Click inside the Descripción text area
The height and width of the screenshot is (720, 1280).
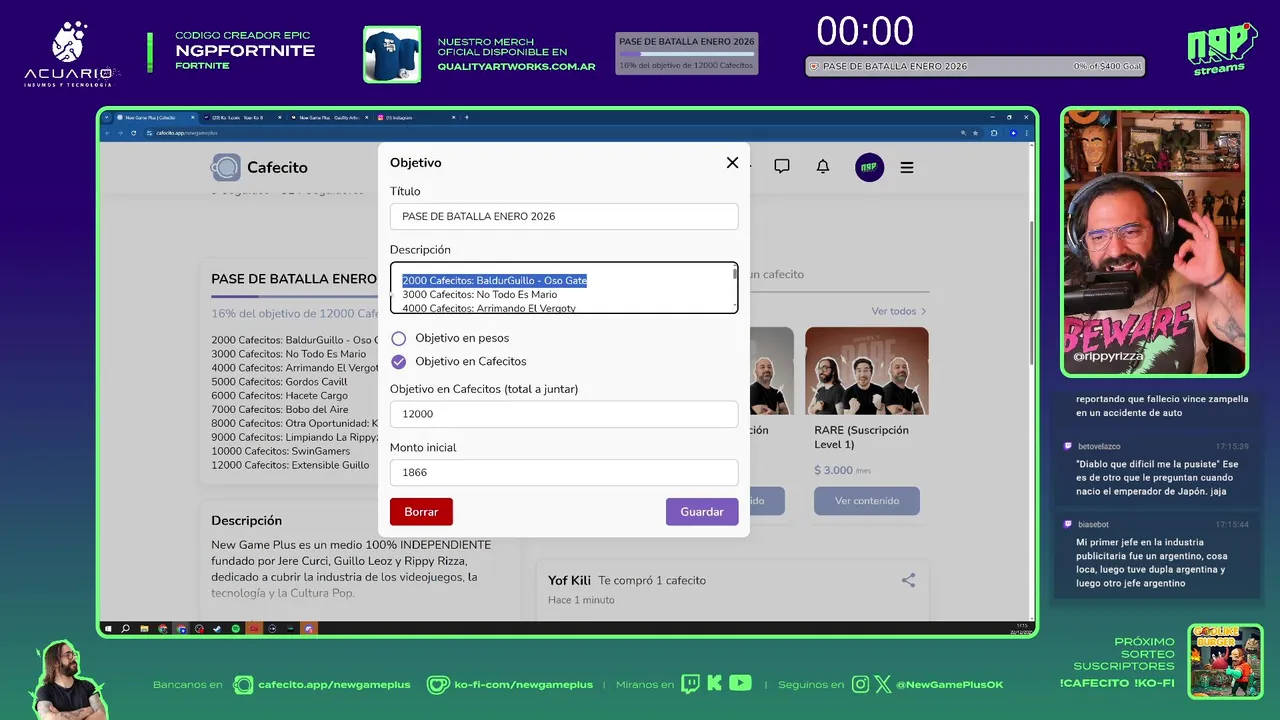[x=564, y=288]
